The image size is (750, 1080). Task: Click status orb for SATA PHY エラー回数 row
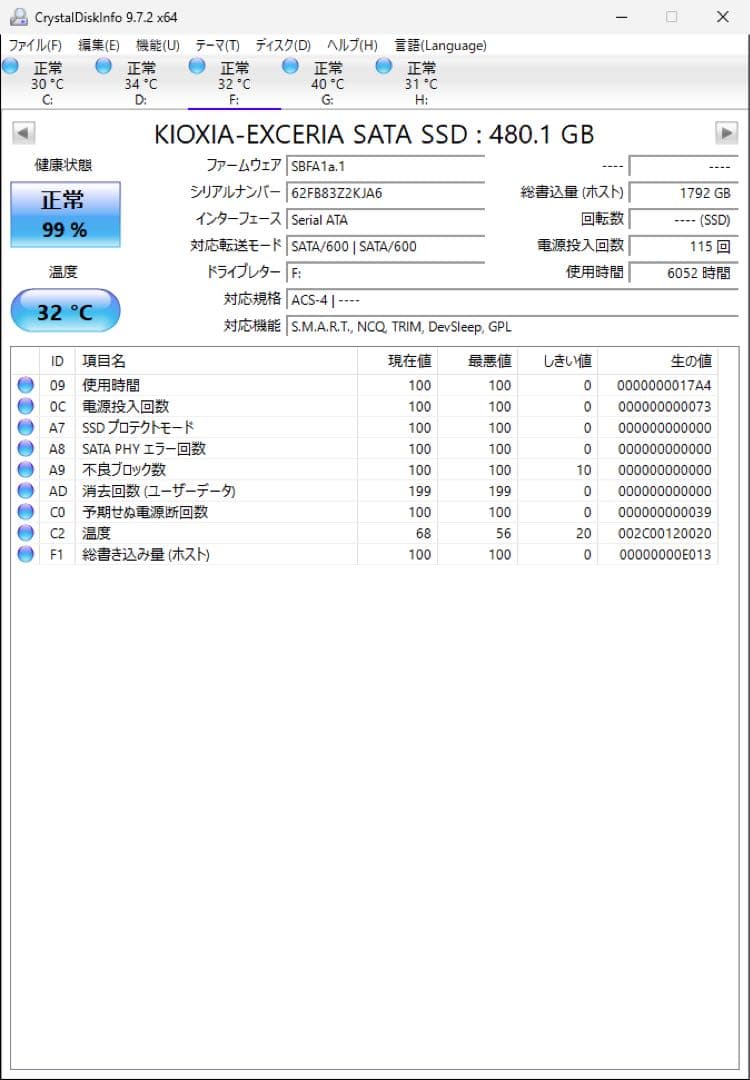tap(25, 448)
